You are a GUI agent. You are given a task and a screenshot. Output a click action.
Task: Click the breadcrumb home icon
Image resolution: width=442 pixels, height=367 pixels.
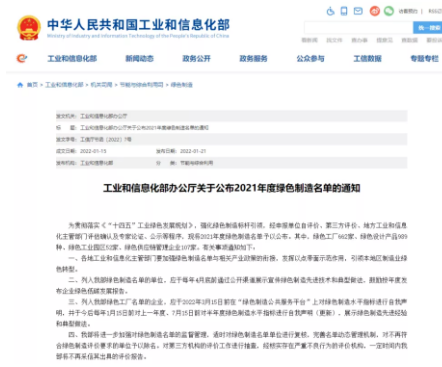point(20,85)
